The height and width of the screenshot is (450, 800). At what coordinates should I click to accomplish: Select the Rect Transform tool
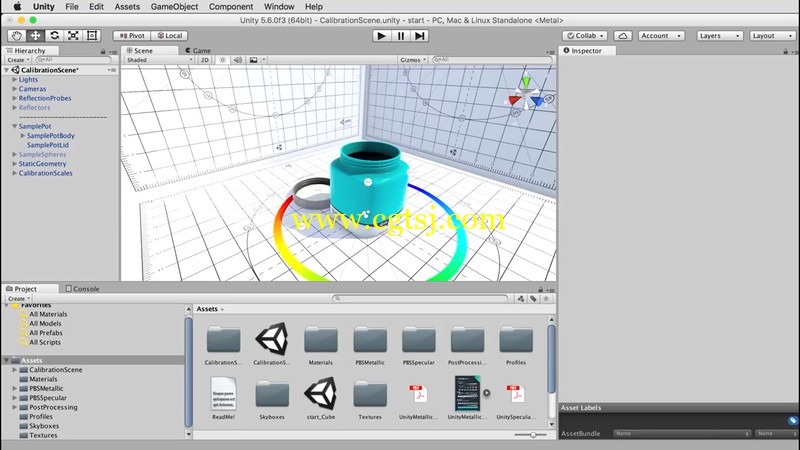[92, 36]
